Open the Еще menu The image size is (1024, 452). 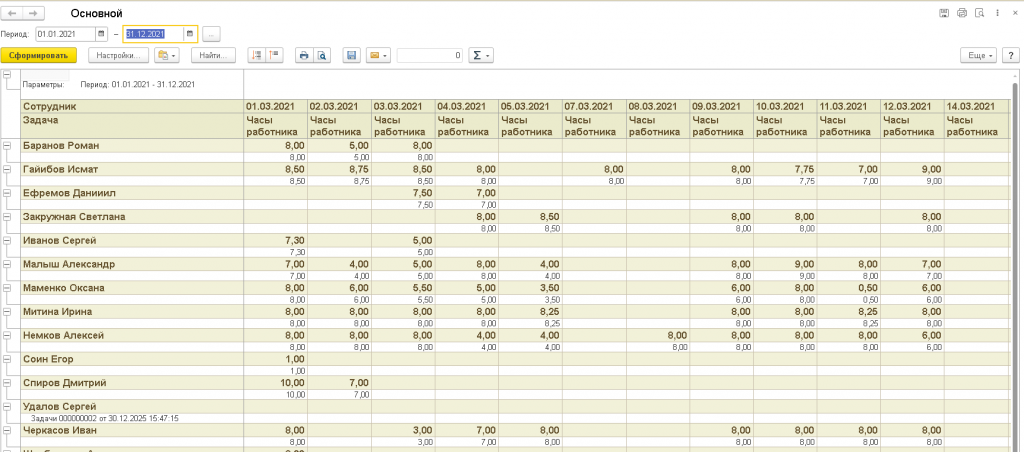pos(980,56)
